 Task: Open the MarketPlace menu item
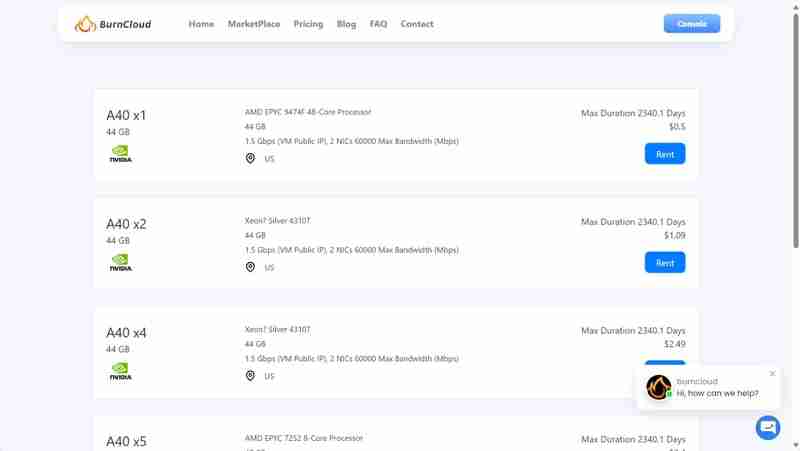tap(254, 24)
